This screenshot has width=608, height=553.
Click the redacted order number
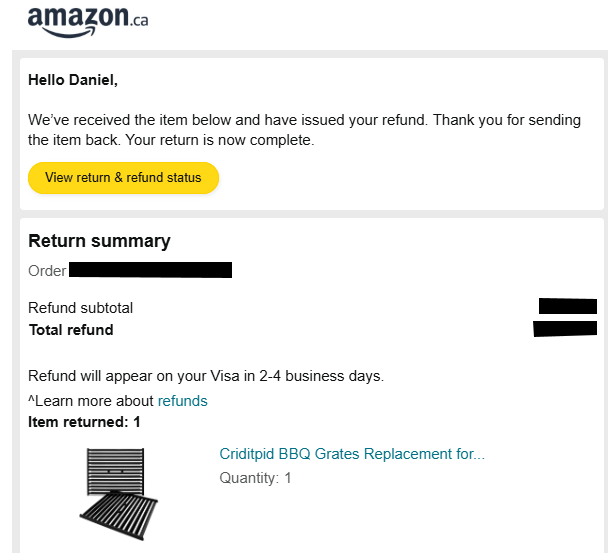coord(150,270)
